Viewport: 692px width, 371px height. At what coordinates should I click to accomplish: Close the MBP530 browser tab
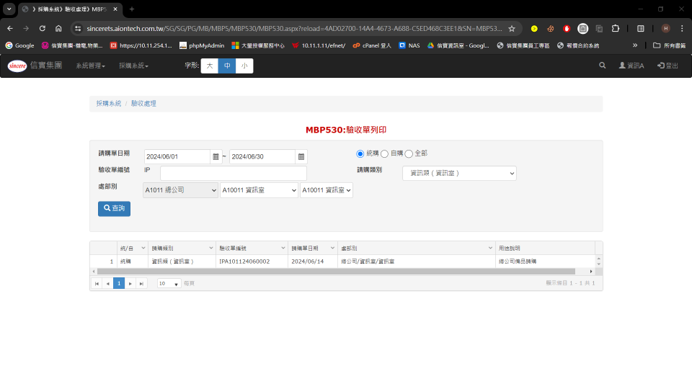(115, 9)
